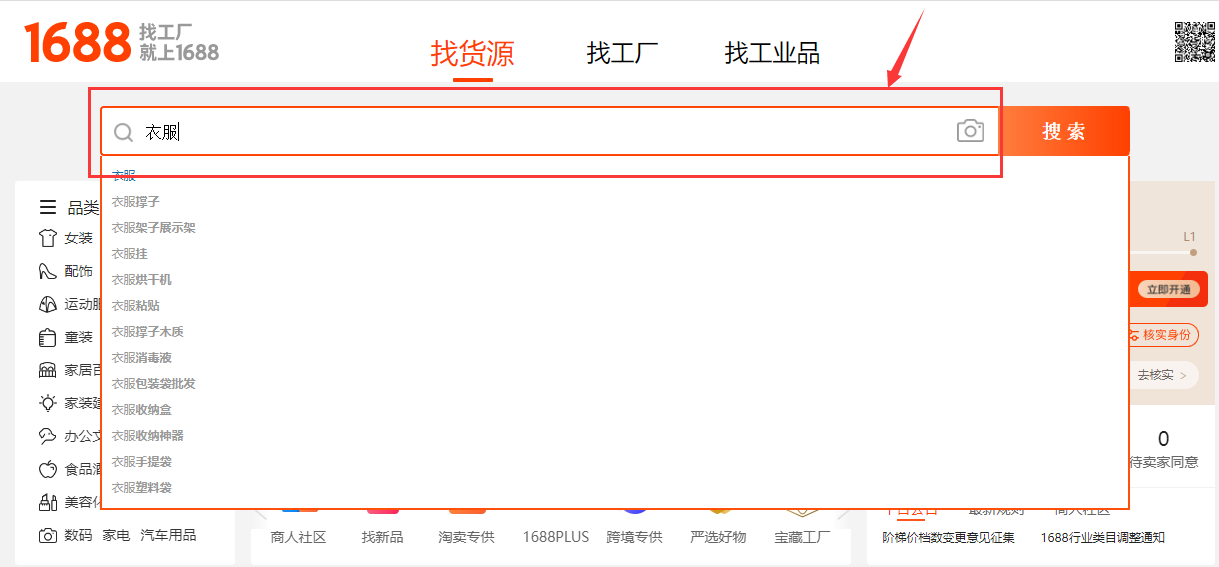Choose suggestion 衣服收纳盒
The height and width of the screenshot is (567, 1219).
pos(141,409)
